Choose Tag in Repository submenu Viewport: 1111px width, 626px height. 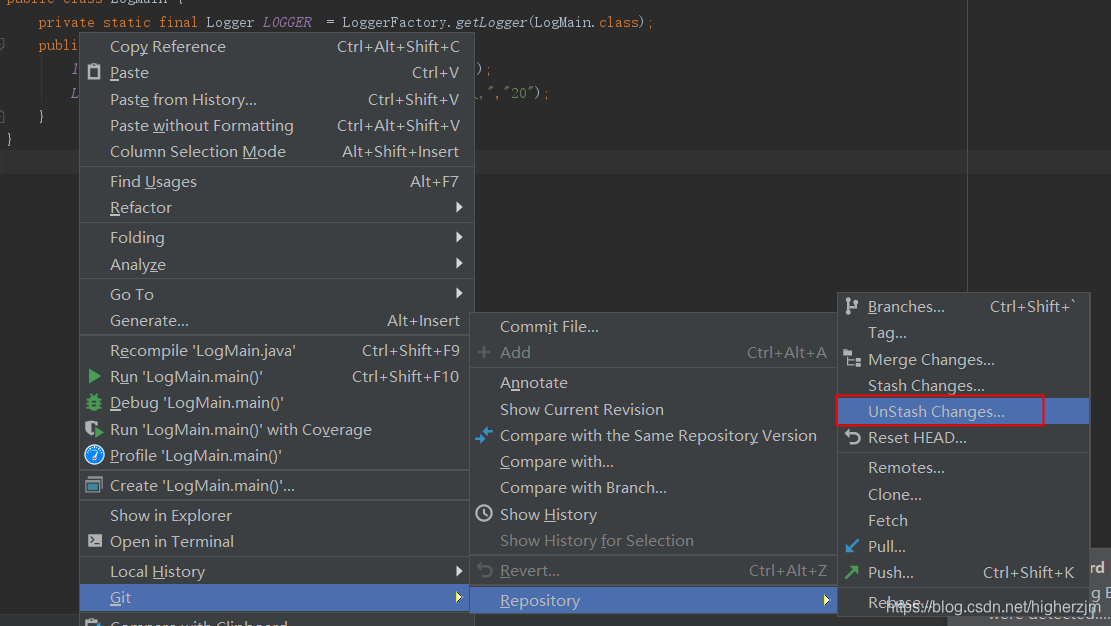tap(964, 332)
